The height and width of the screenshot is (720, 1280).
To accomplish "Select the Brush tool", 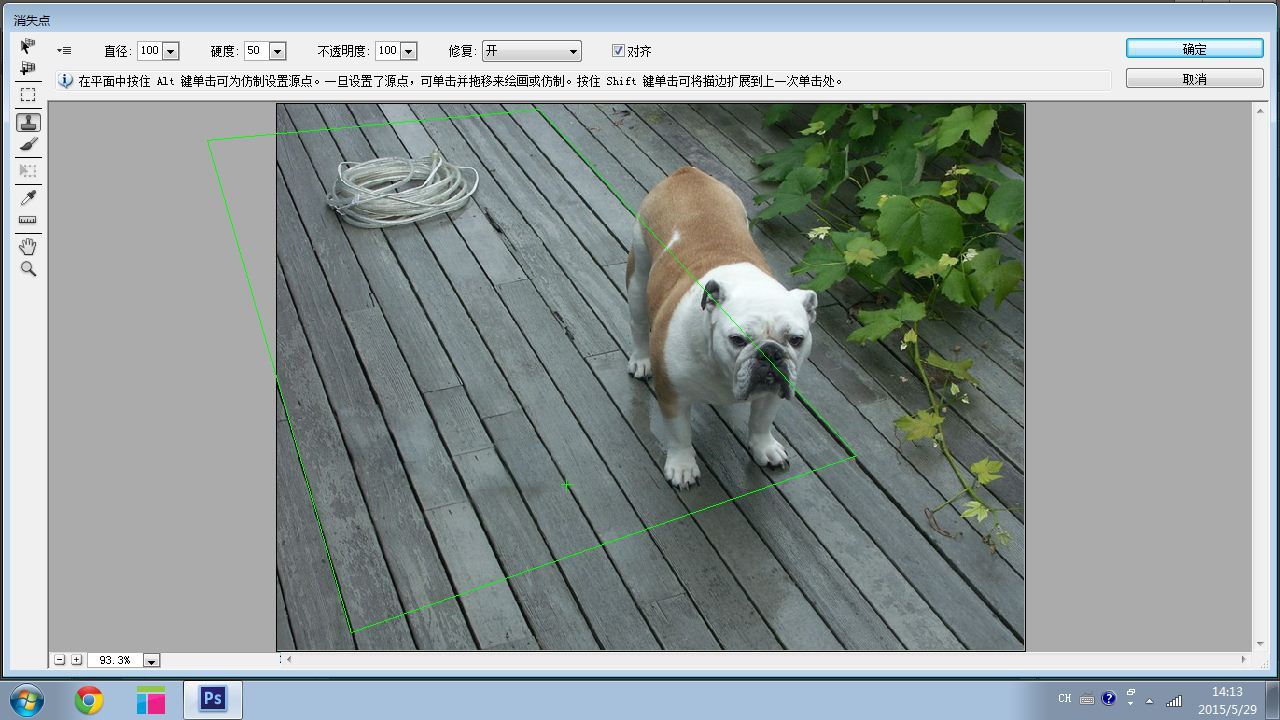I will tap(28, 145).
